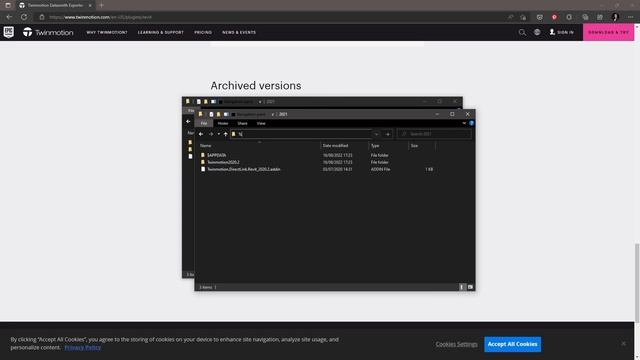Sort by the Size column header
Screen dimensions: 640x360
414,146
